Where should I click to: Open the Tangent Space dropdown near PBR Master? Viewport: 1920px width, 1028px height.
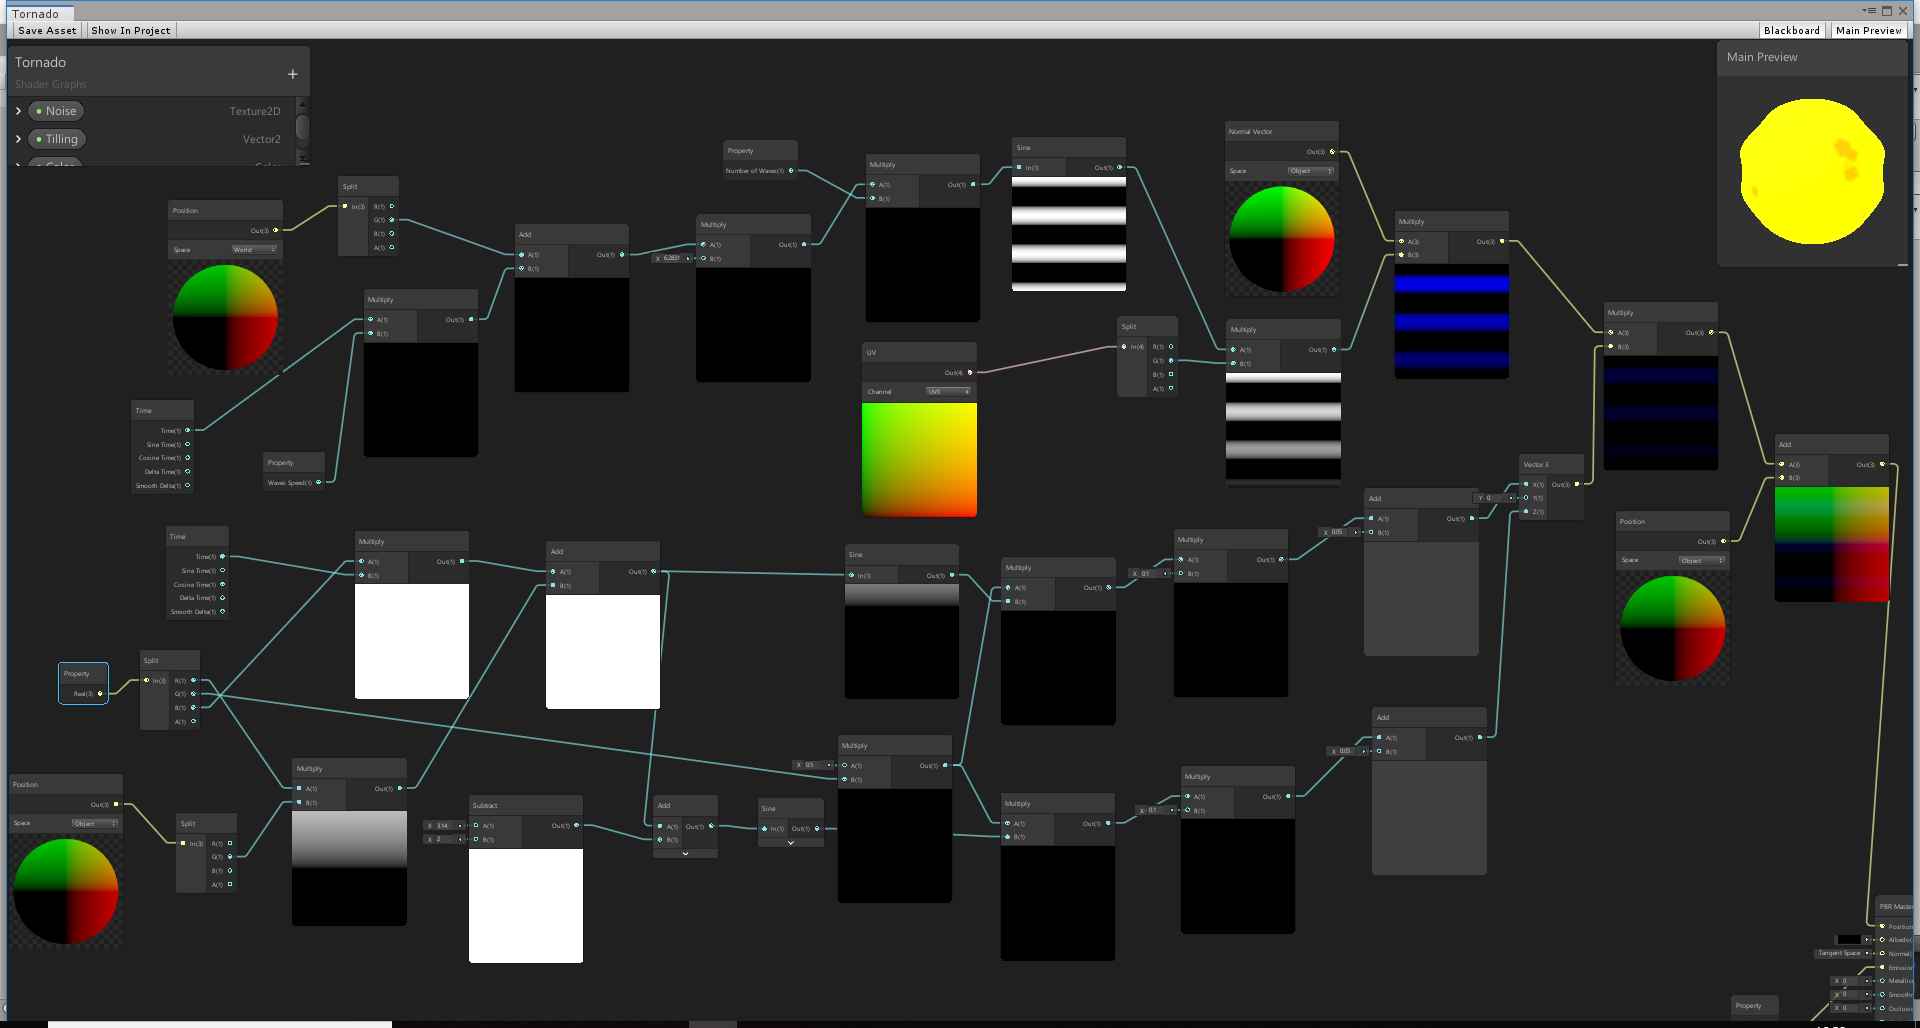coord(1843,953)
